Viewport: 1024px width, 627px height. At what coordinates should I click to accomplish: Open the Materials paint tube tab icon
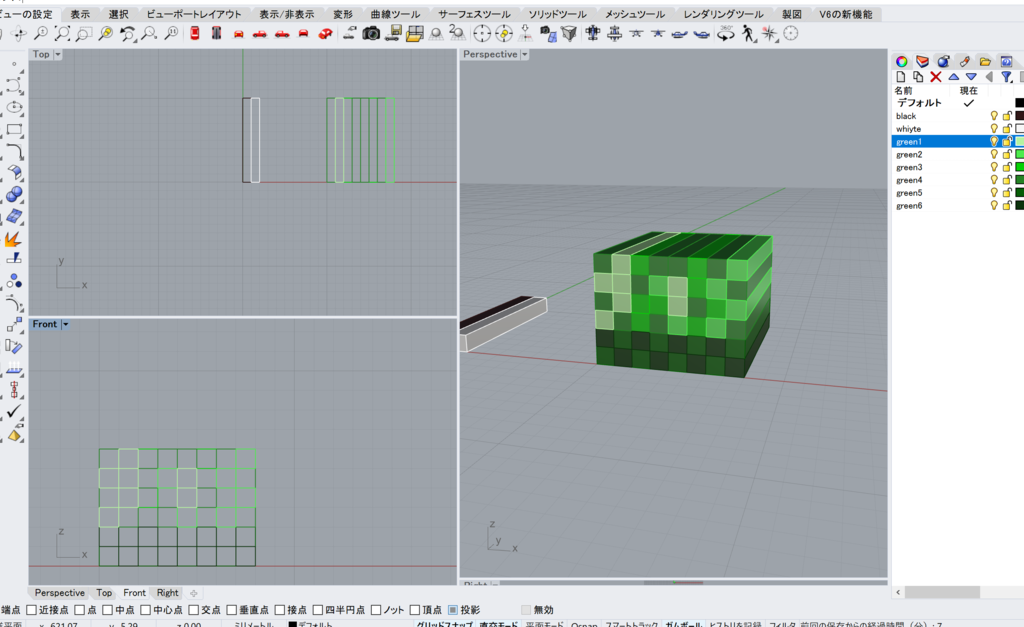[x=964, y=61]
